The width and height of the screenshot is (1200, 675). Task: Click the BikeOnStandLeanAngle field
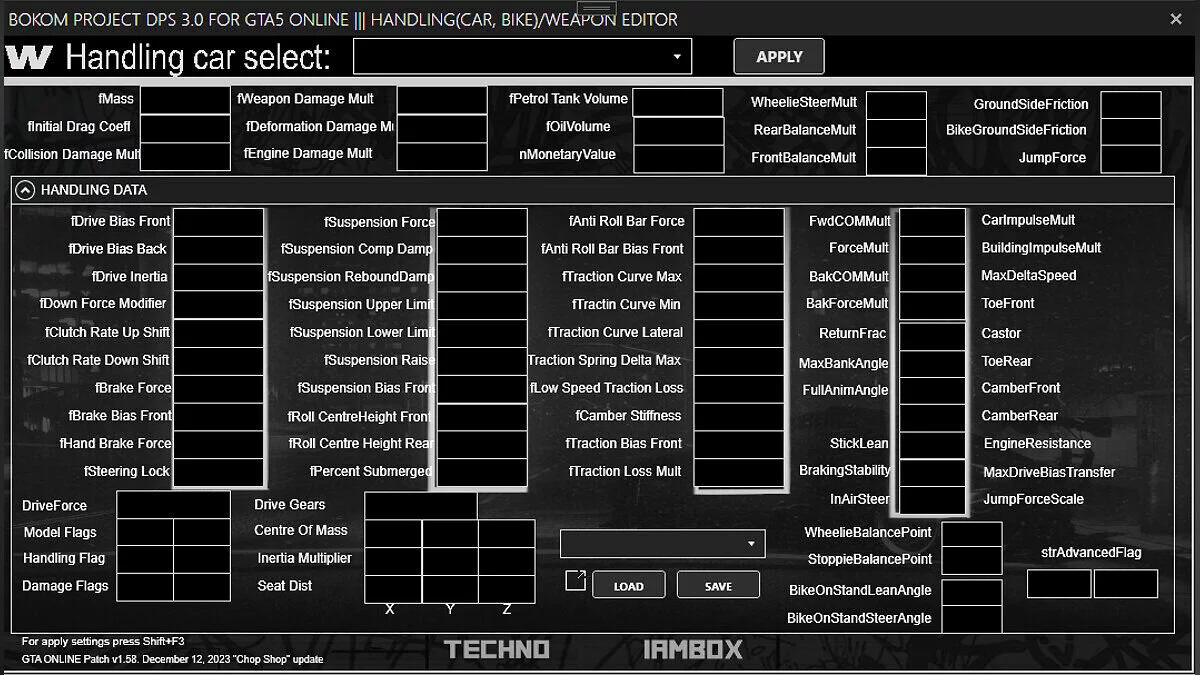pos(972,592)
